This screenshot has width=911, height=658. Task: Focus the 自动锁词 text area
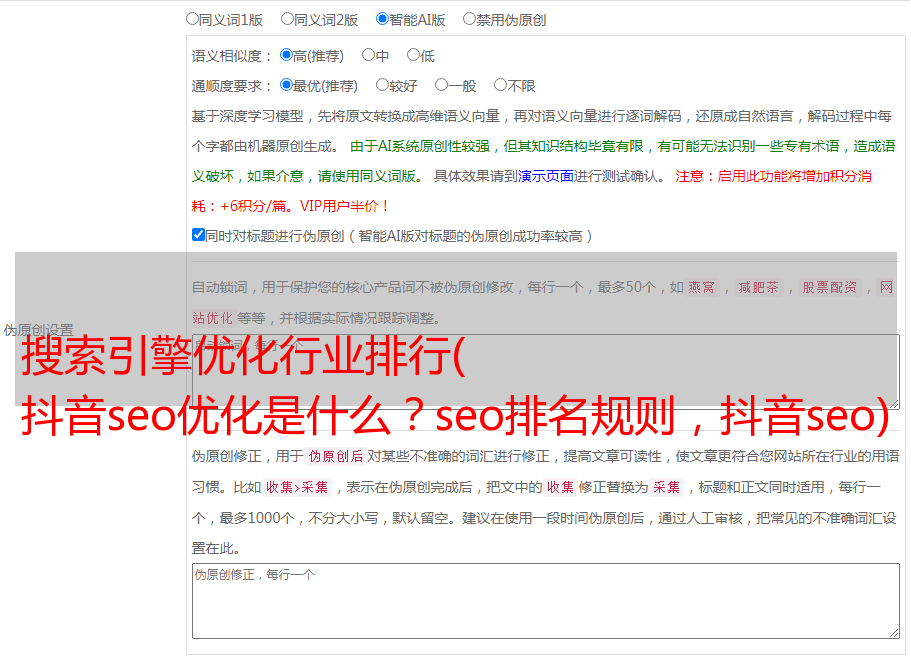[546, 372]
